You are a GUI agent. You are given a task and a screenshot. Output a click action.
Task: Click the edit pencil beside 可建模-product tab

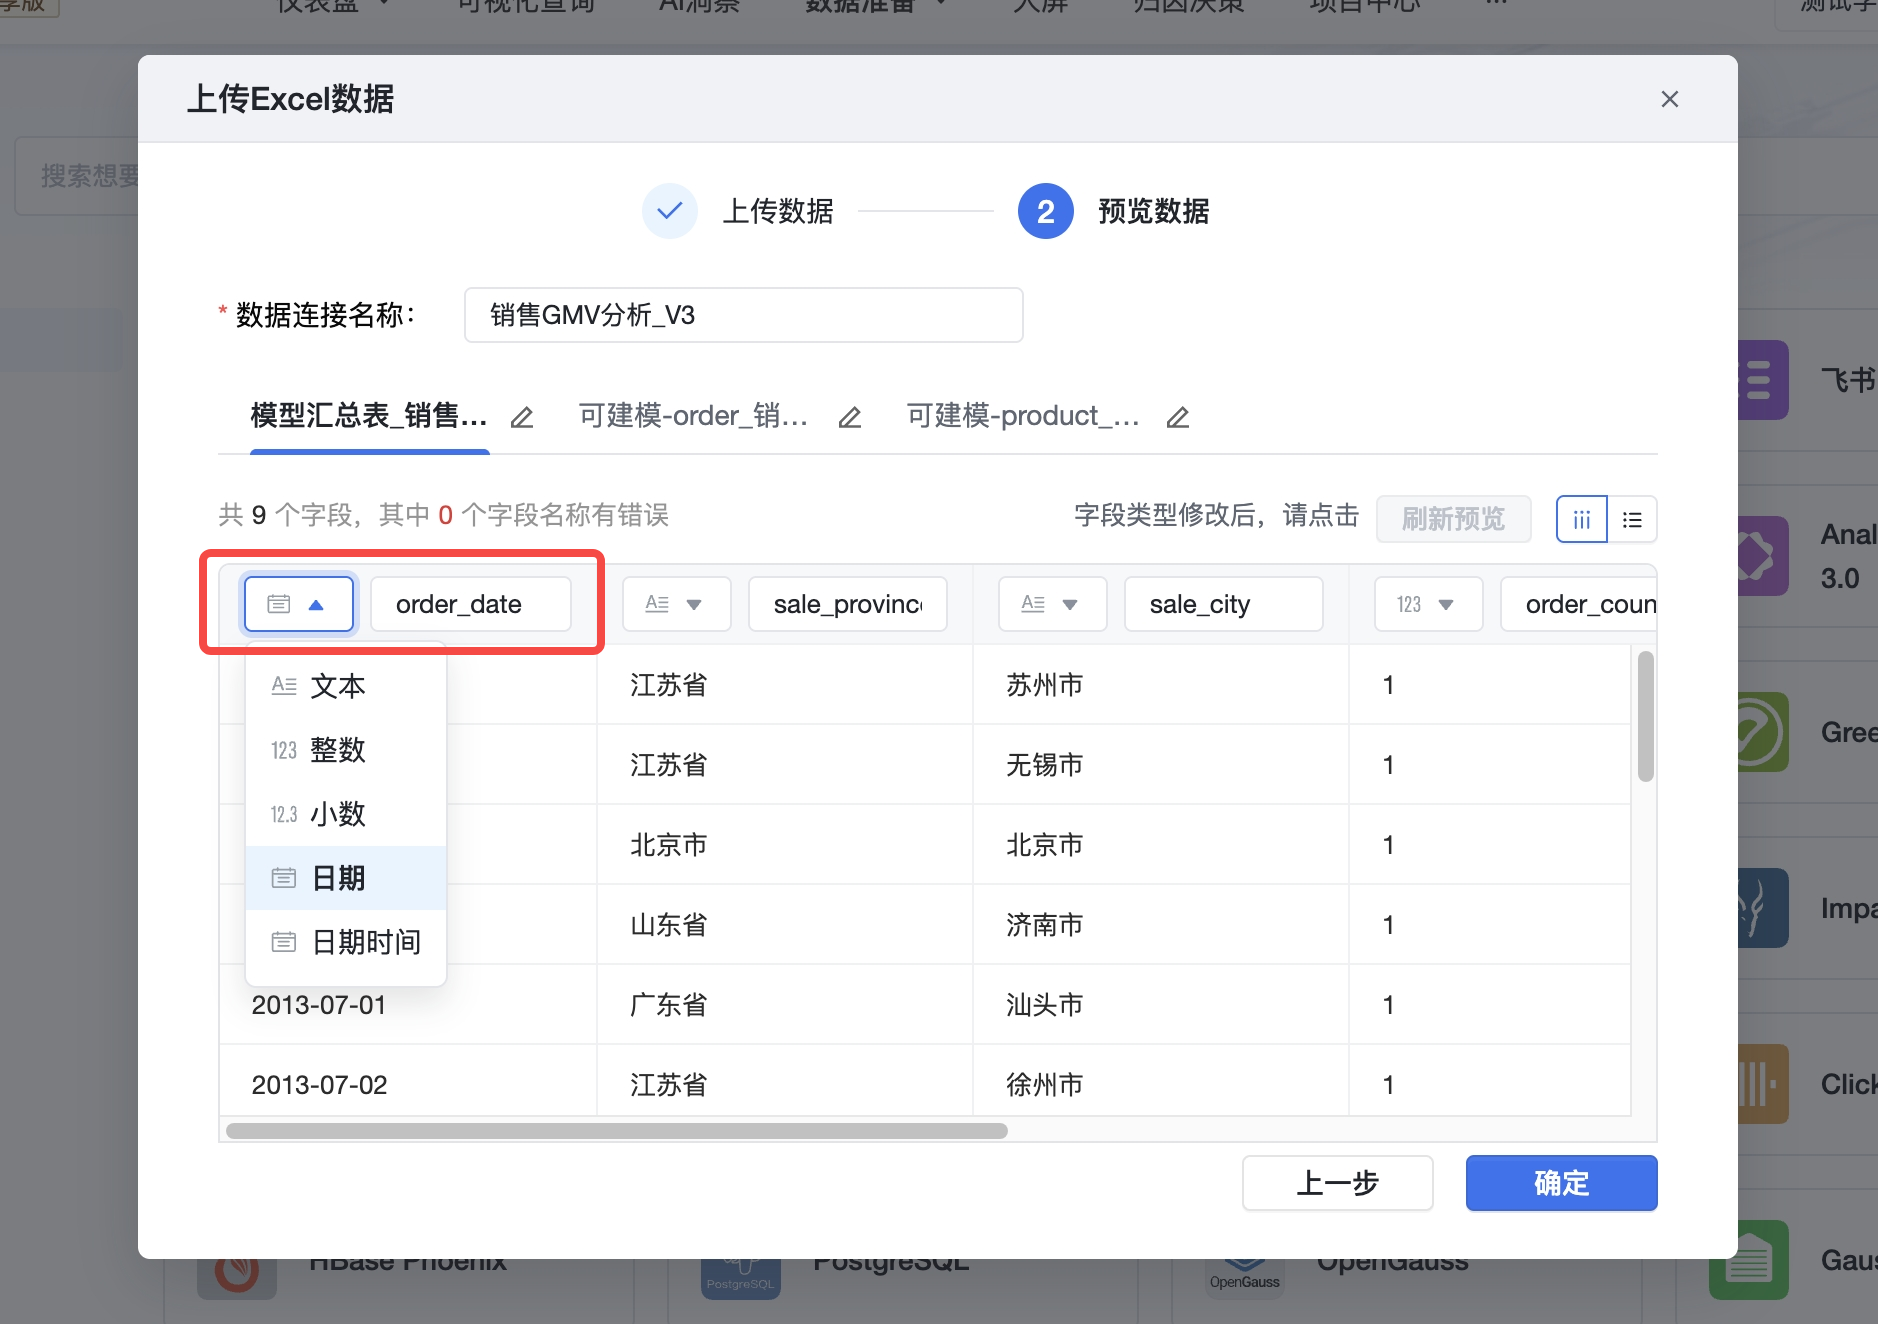[x=1178, y=417]
